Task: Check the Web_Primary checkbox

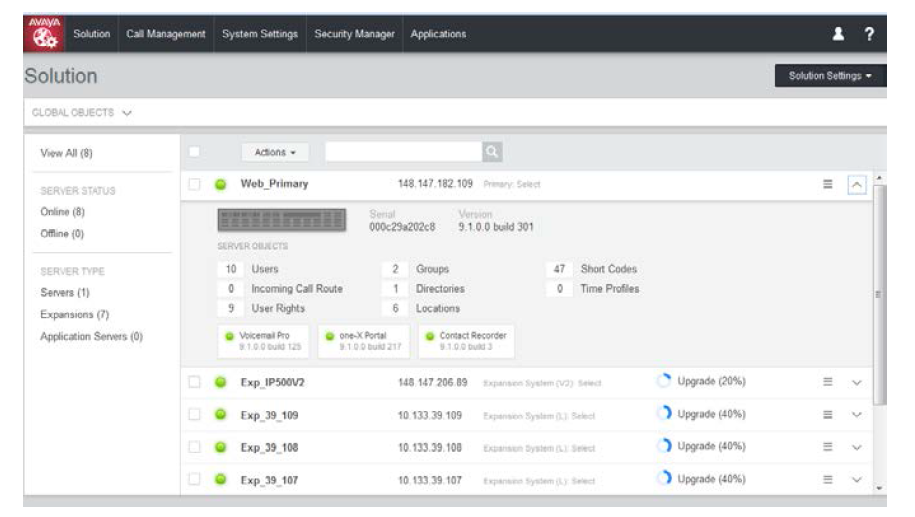Action: pyautogui.click(x=194, y=184)
